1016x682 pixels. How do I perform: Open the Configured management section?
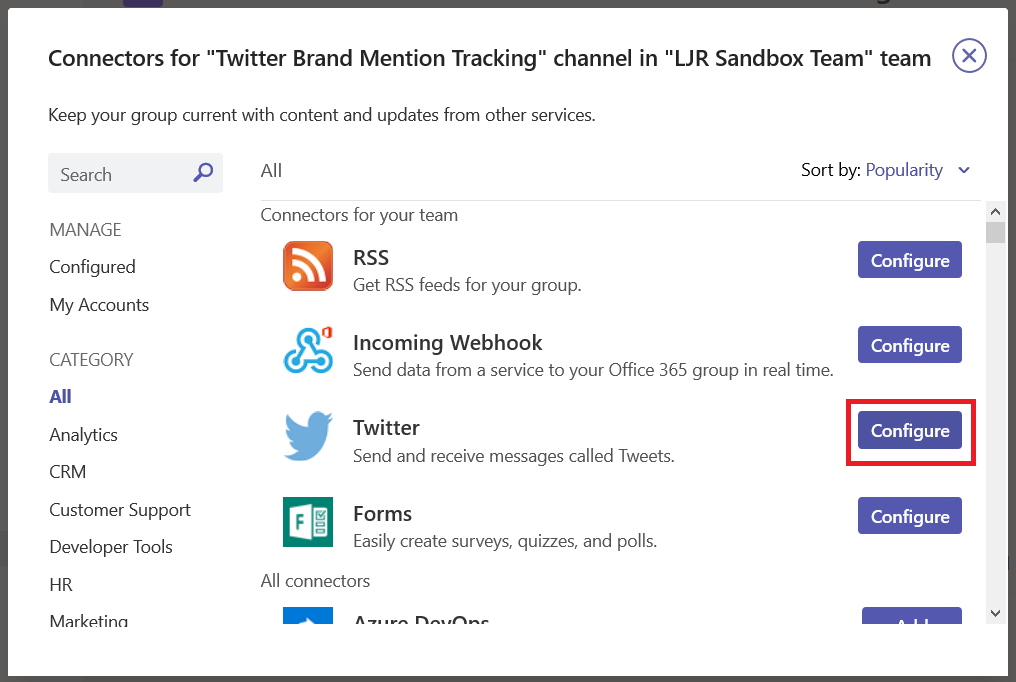93,267
